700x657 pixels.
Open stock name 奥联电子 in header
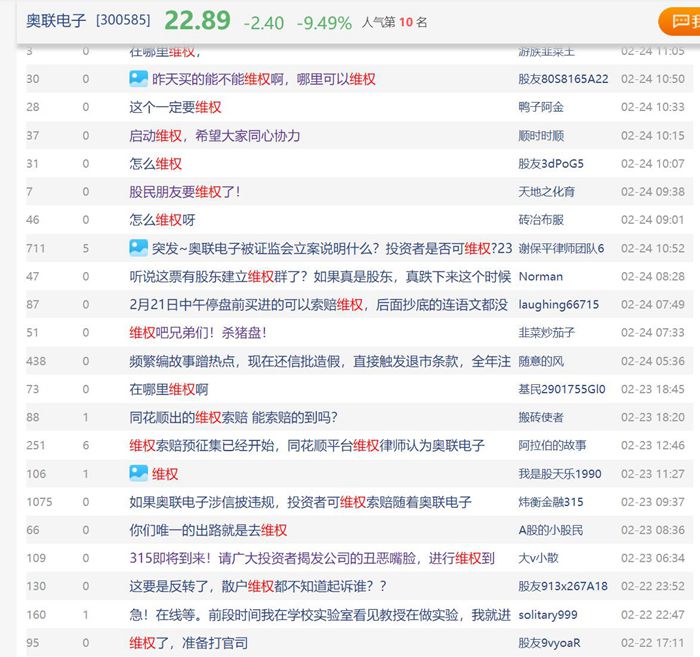56,21
